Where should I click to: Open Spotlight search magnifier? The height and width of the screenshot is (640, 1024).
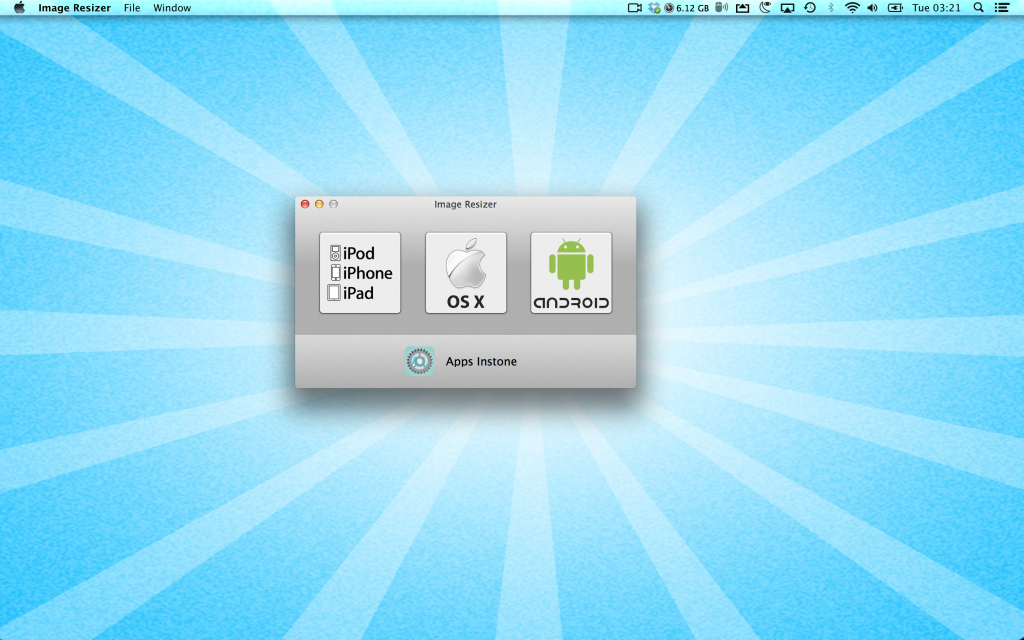pos(978,8)
